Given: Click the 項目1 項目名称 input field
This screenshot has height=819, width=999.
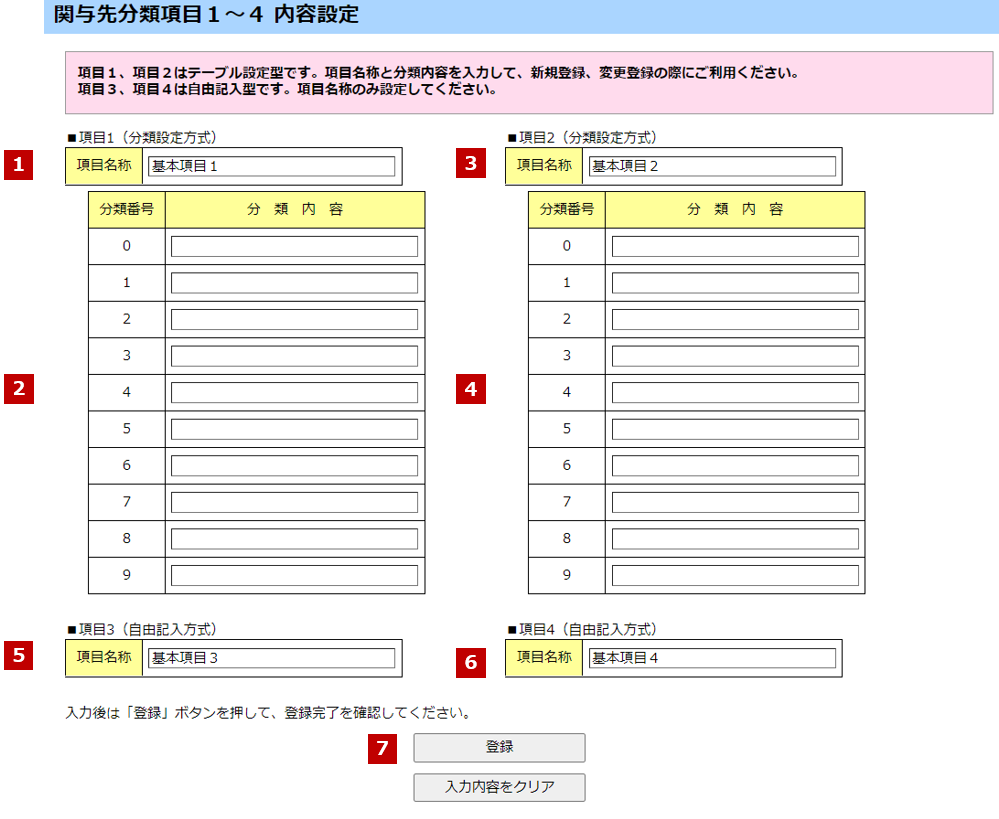Looking at the screenshot, I should 271,166.
